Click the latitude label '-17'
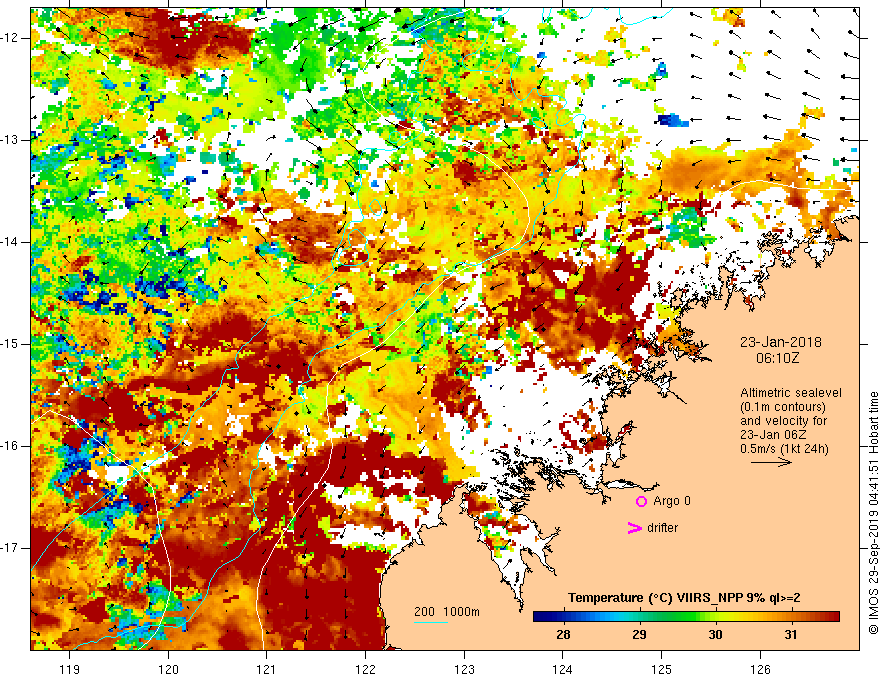880x680 pixels. click(11, 548)
